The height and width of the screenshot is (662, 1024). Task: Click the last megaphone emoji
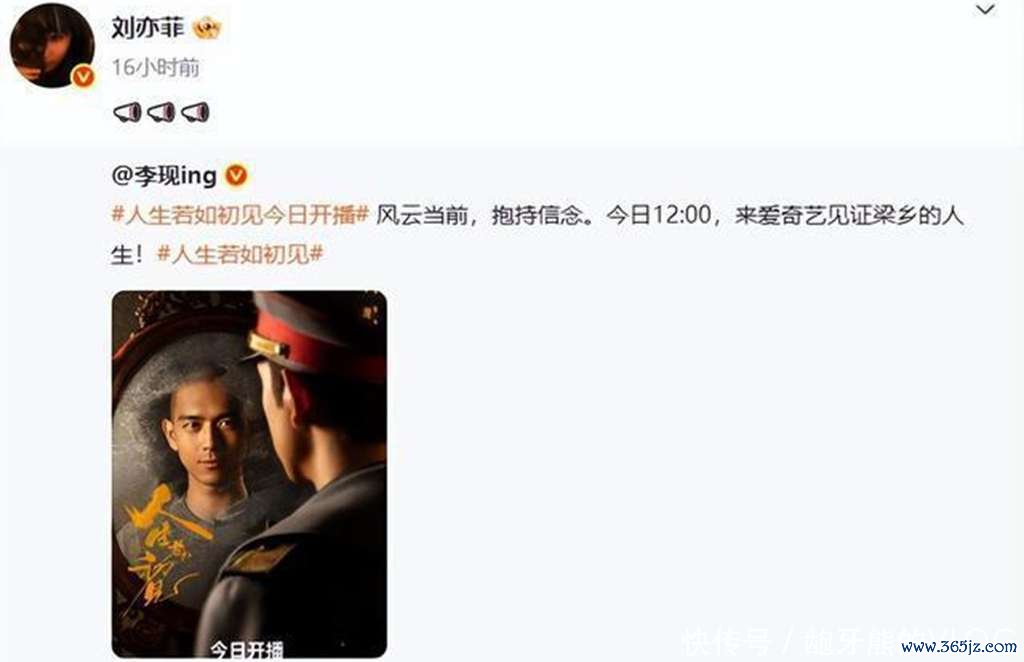[x=195, y=112]
